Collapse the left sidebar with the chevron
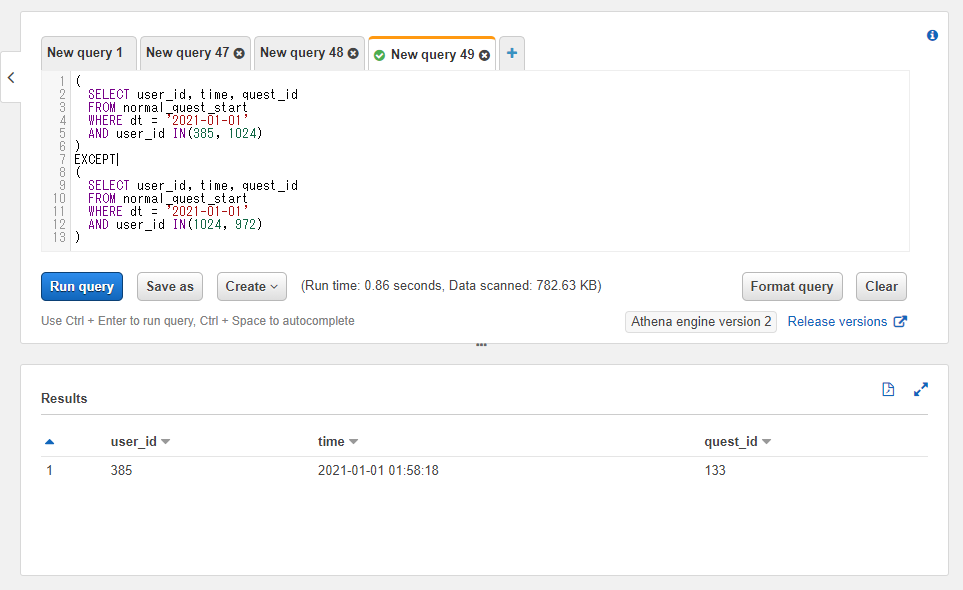This screenshot has height=590, width=963. click(11, 77)
